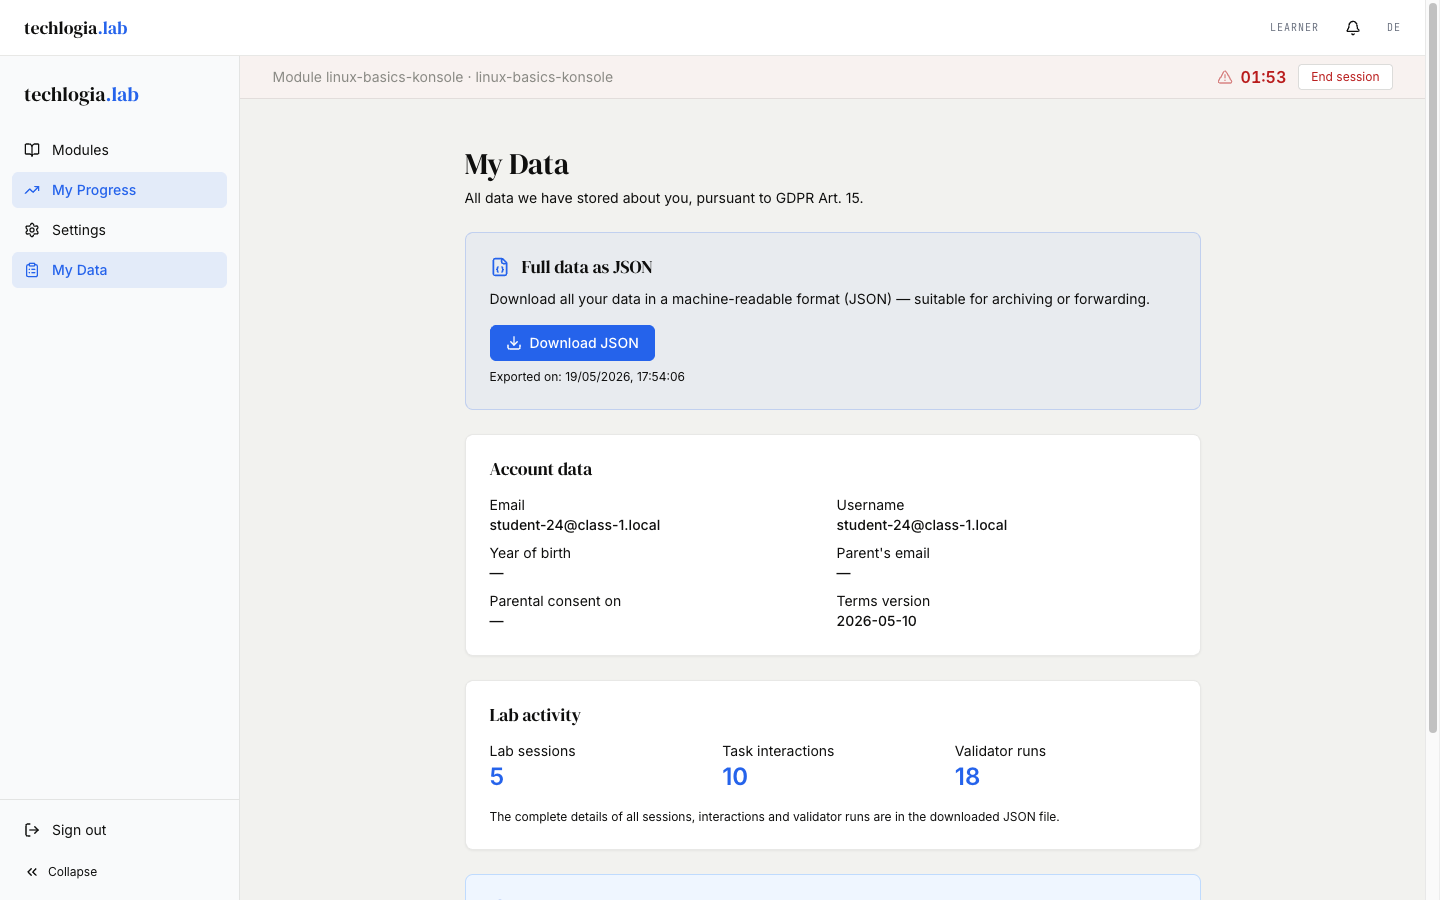Click the Account data heading

[541, 469]
